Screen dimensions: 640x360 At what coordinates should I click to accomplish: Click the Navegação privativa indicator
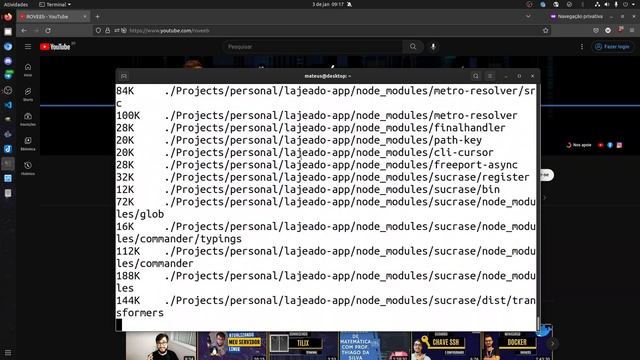576,16
